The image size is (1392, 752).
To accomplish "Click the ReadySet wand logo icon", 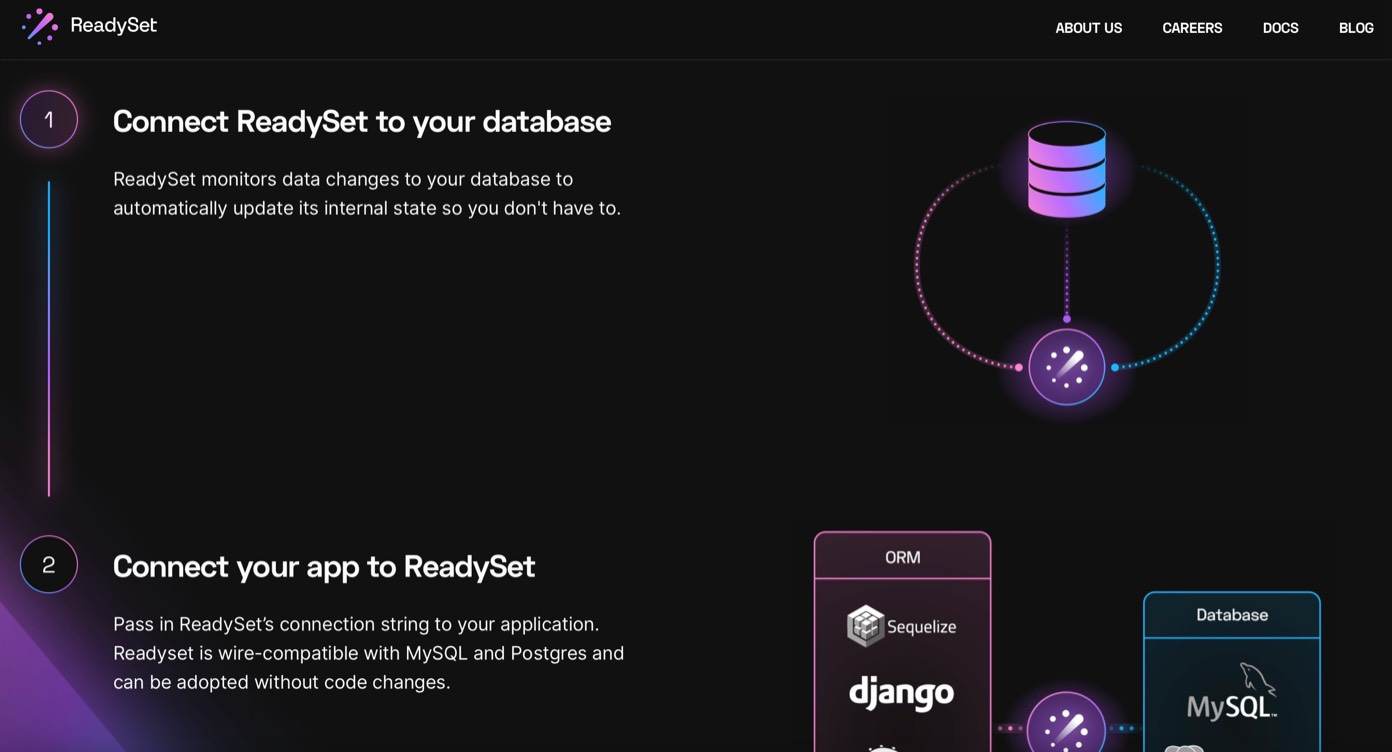I will point(40,26).
